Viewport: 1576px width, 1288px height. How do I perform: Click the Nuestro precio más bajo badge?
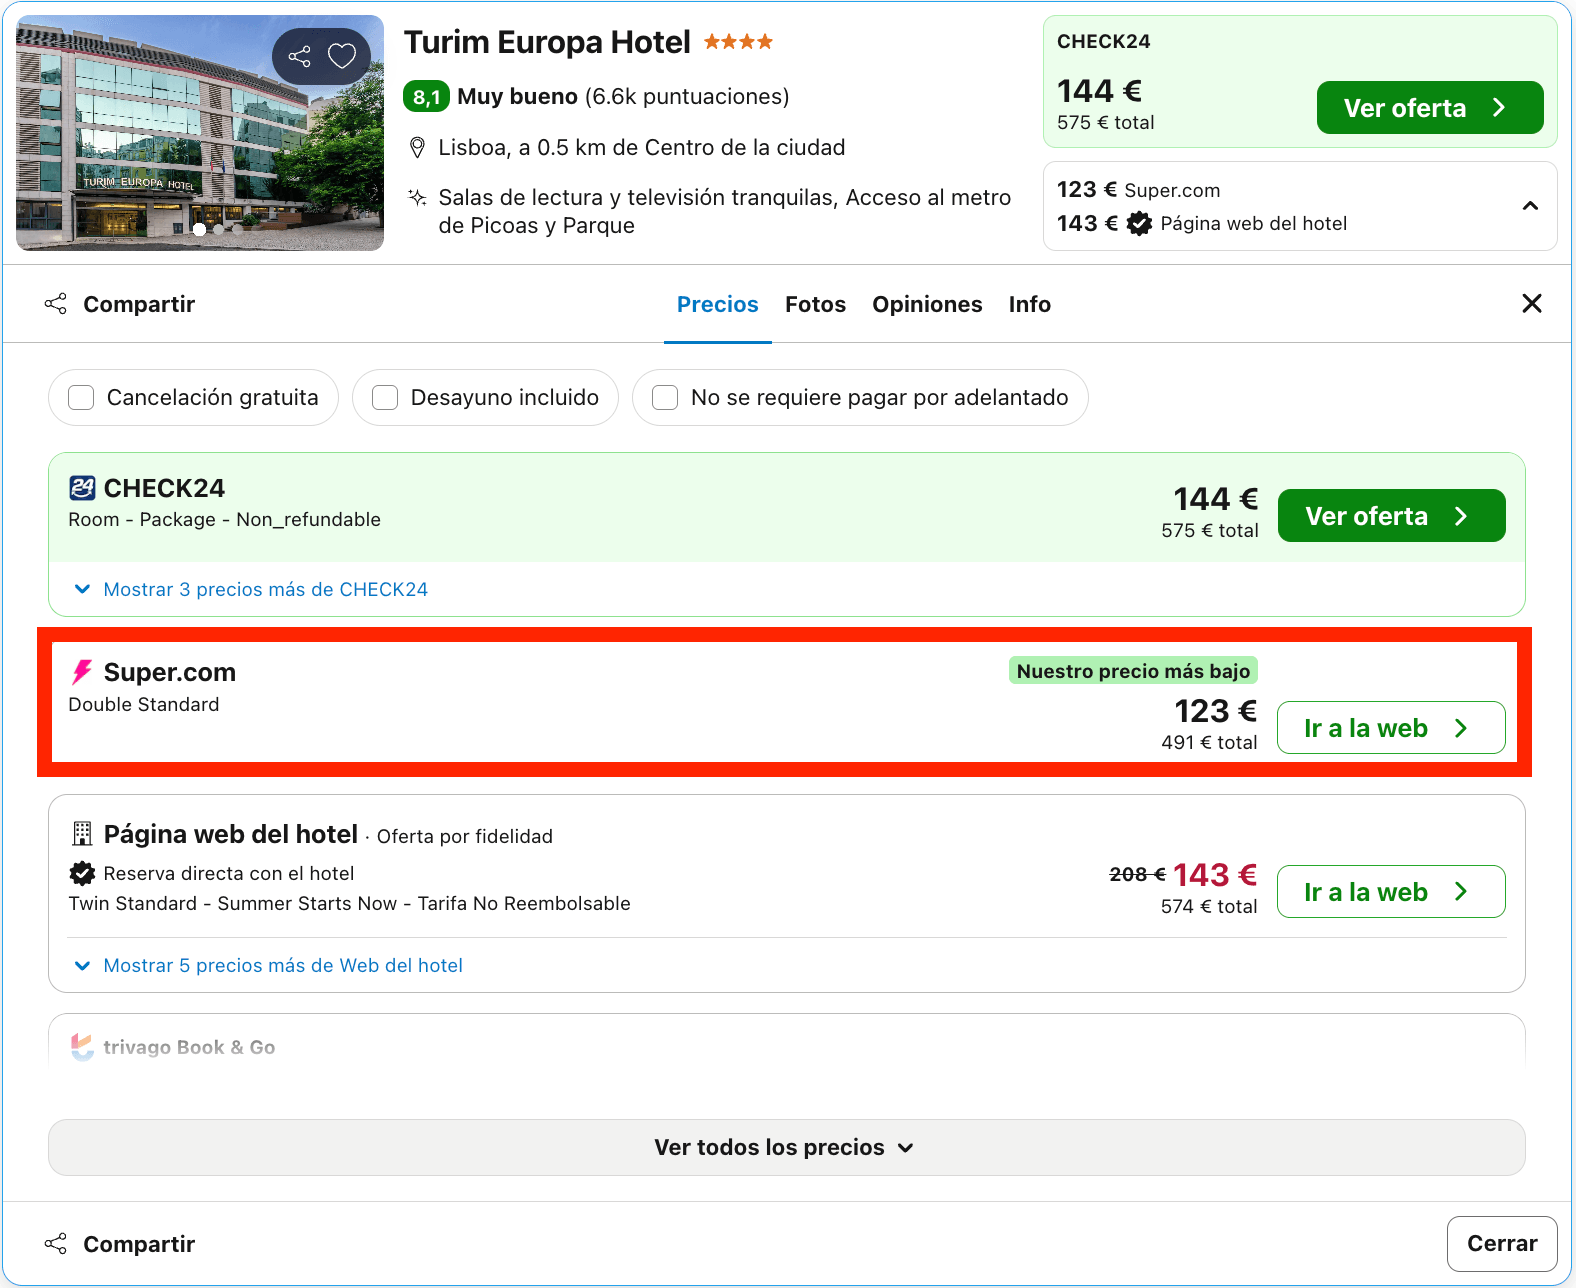[1133, 671]
